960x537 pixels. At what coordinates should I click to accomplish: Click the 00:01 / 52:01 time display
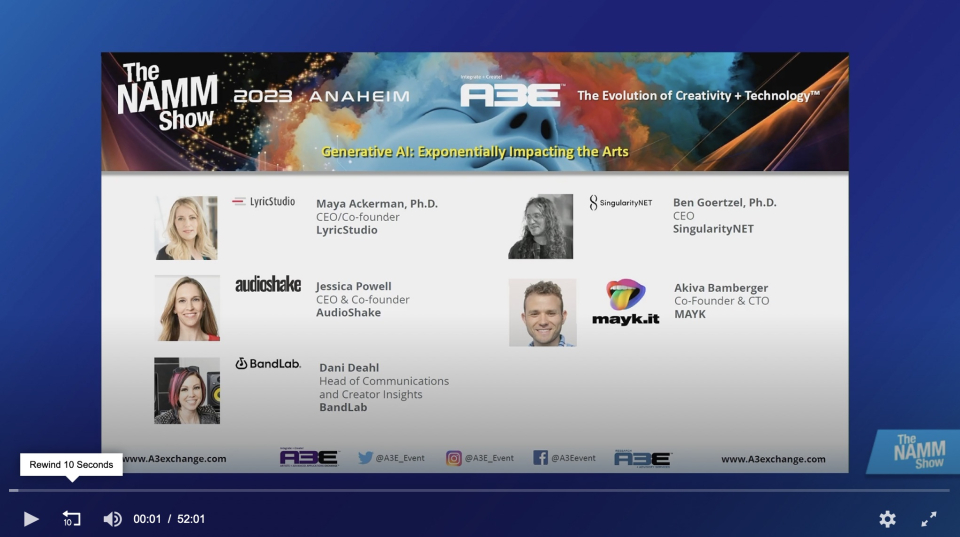(169, 519)
